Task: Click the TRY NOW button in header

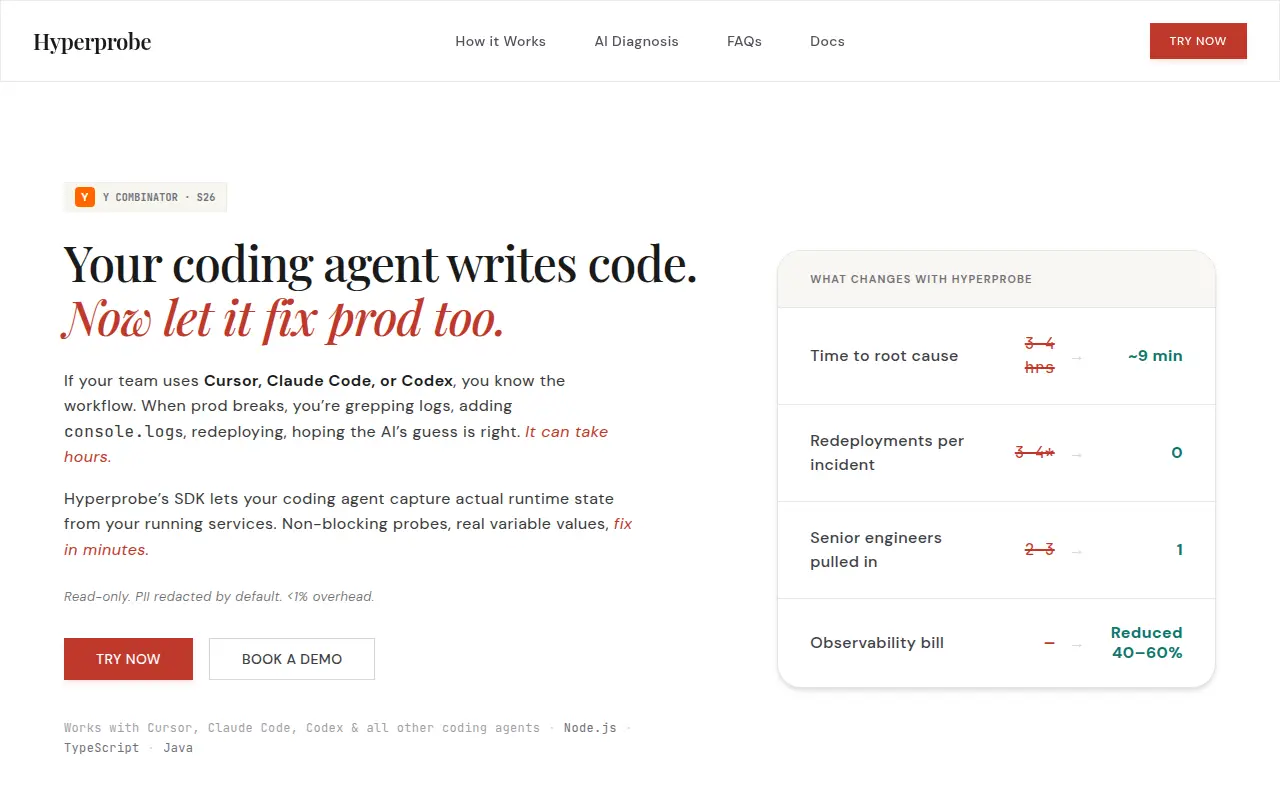Action: tap(1198, 41)
